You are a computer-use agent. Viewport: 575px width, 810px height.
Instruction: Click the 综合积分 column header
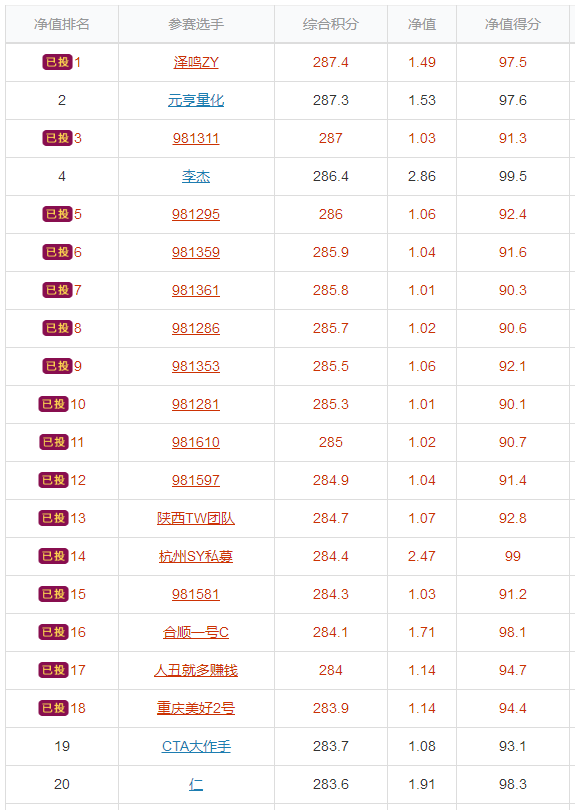click(331, 24)
